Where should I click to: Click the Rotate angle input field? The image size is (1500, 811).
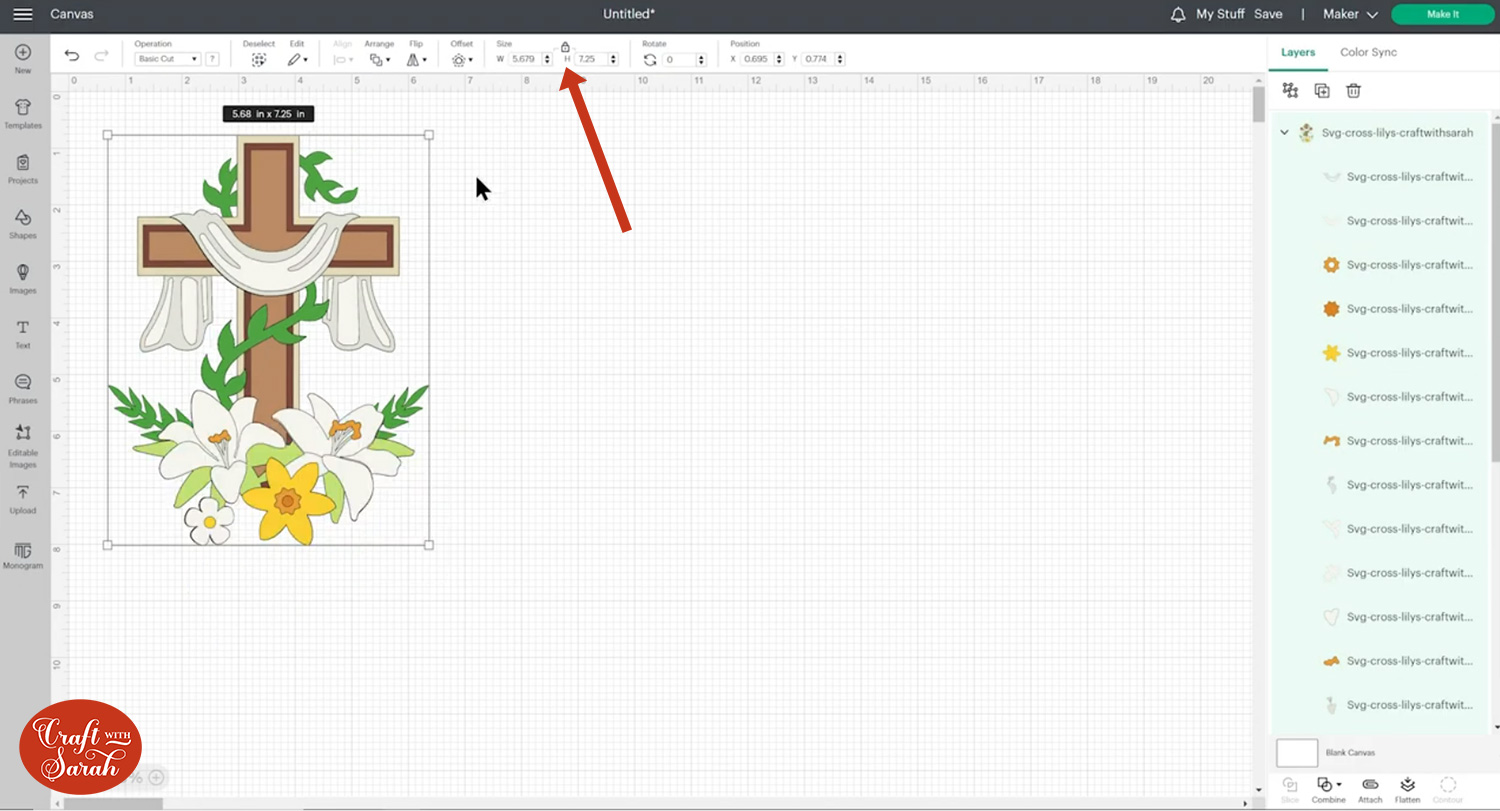pyautogui.click(x=680, y=59)
